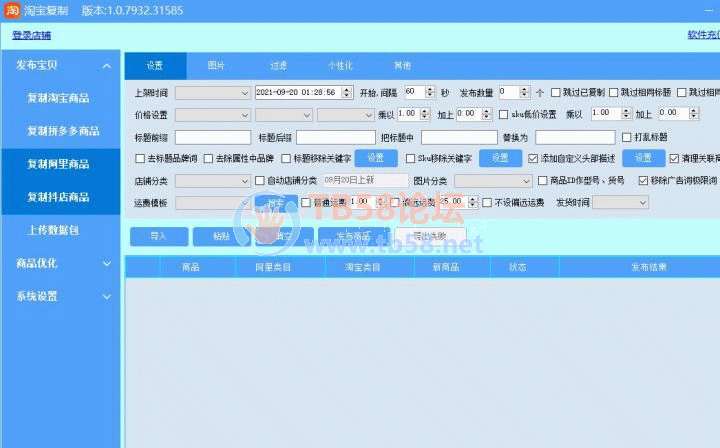This screenshot has width=720, height=448.
Task: Enable the 自动店铺分类 checkbox
Action: point(260,181)
